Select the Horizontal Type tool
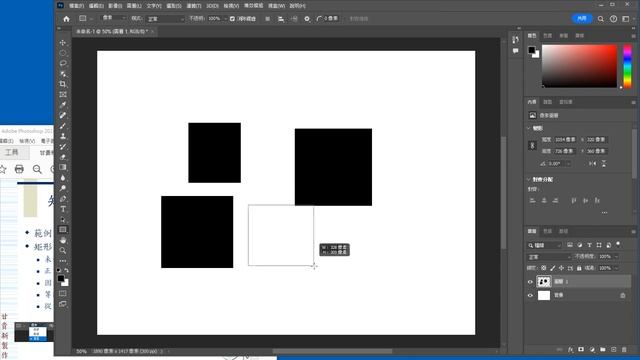This screenshot has height=360, width=640. pos(62,209)
